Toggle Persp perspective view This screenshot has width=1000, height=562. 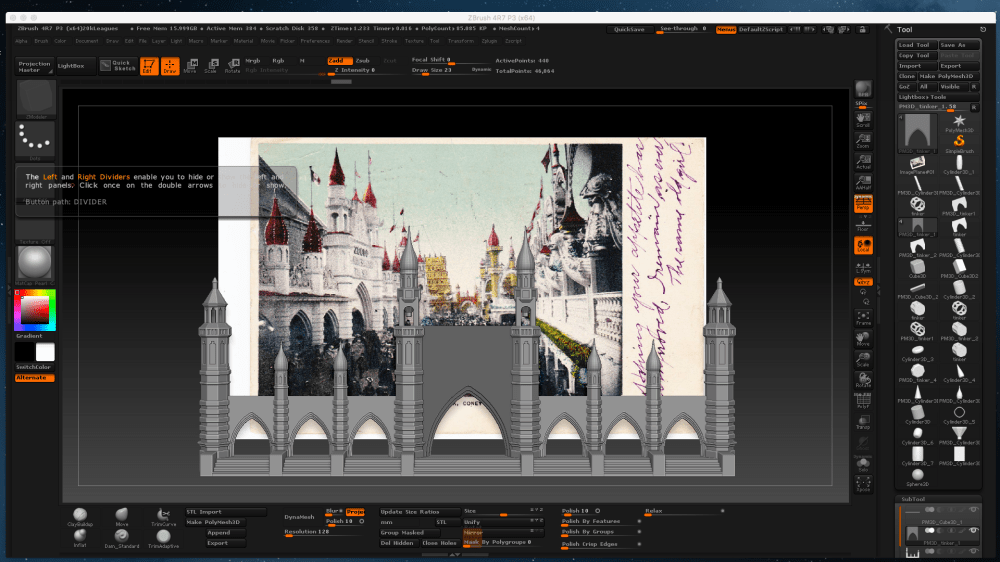(863, 203)
